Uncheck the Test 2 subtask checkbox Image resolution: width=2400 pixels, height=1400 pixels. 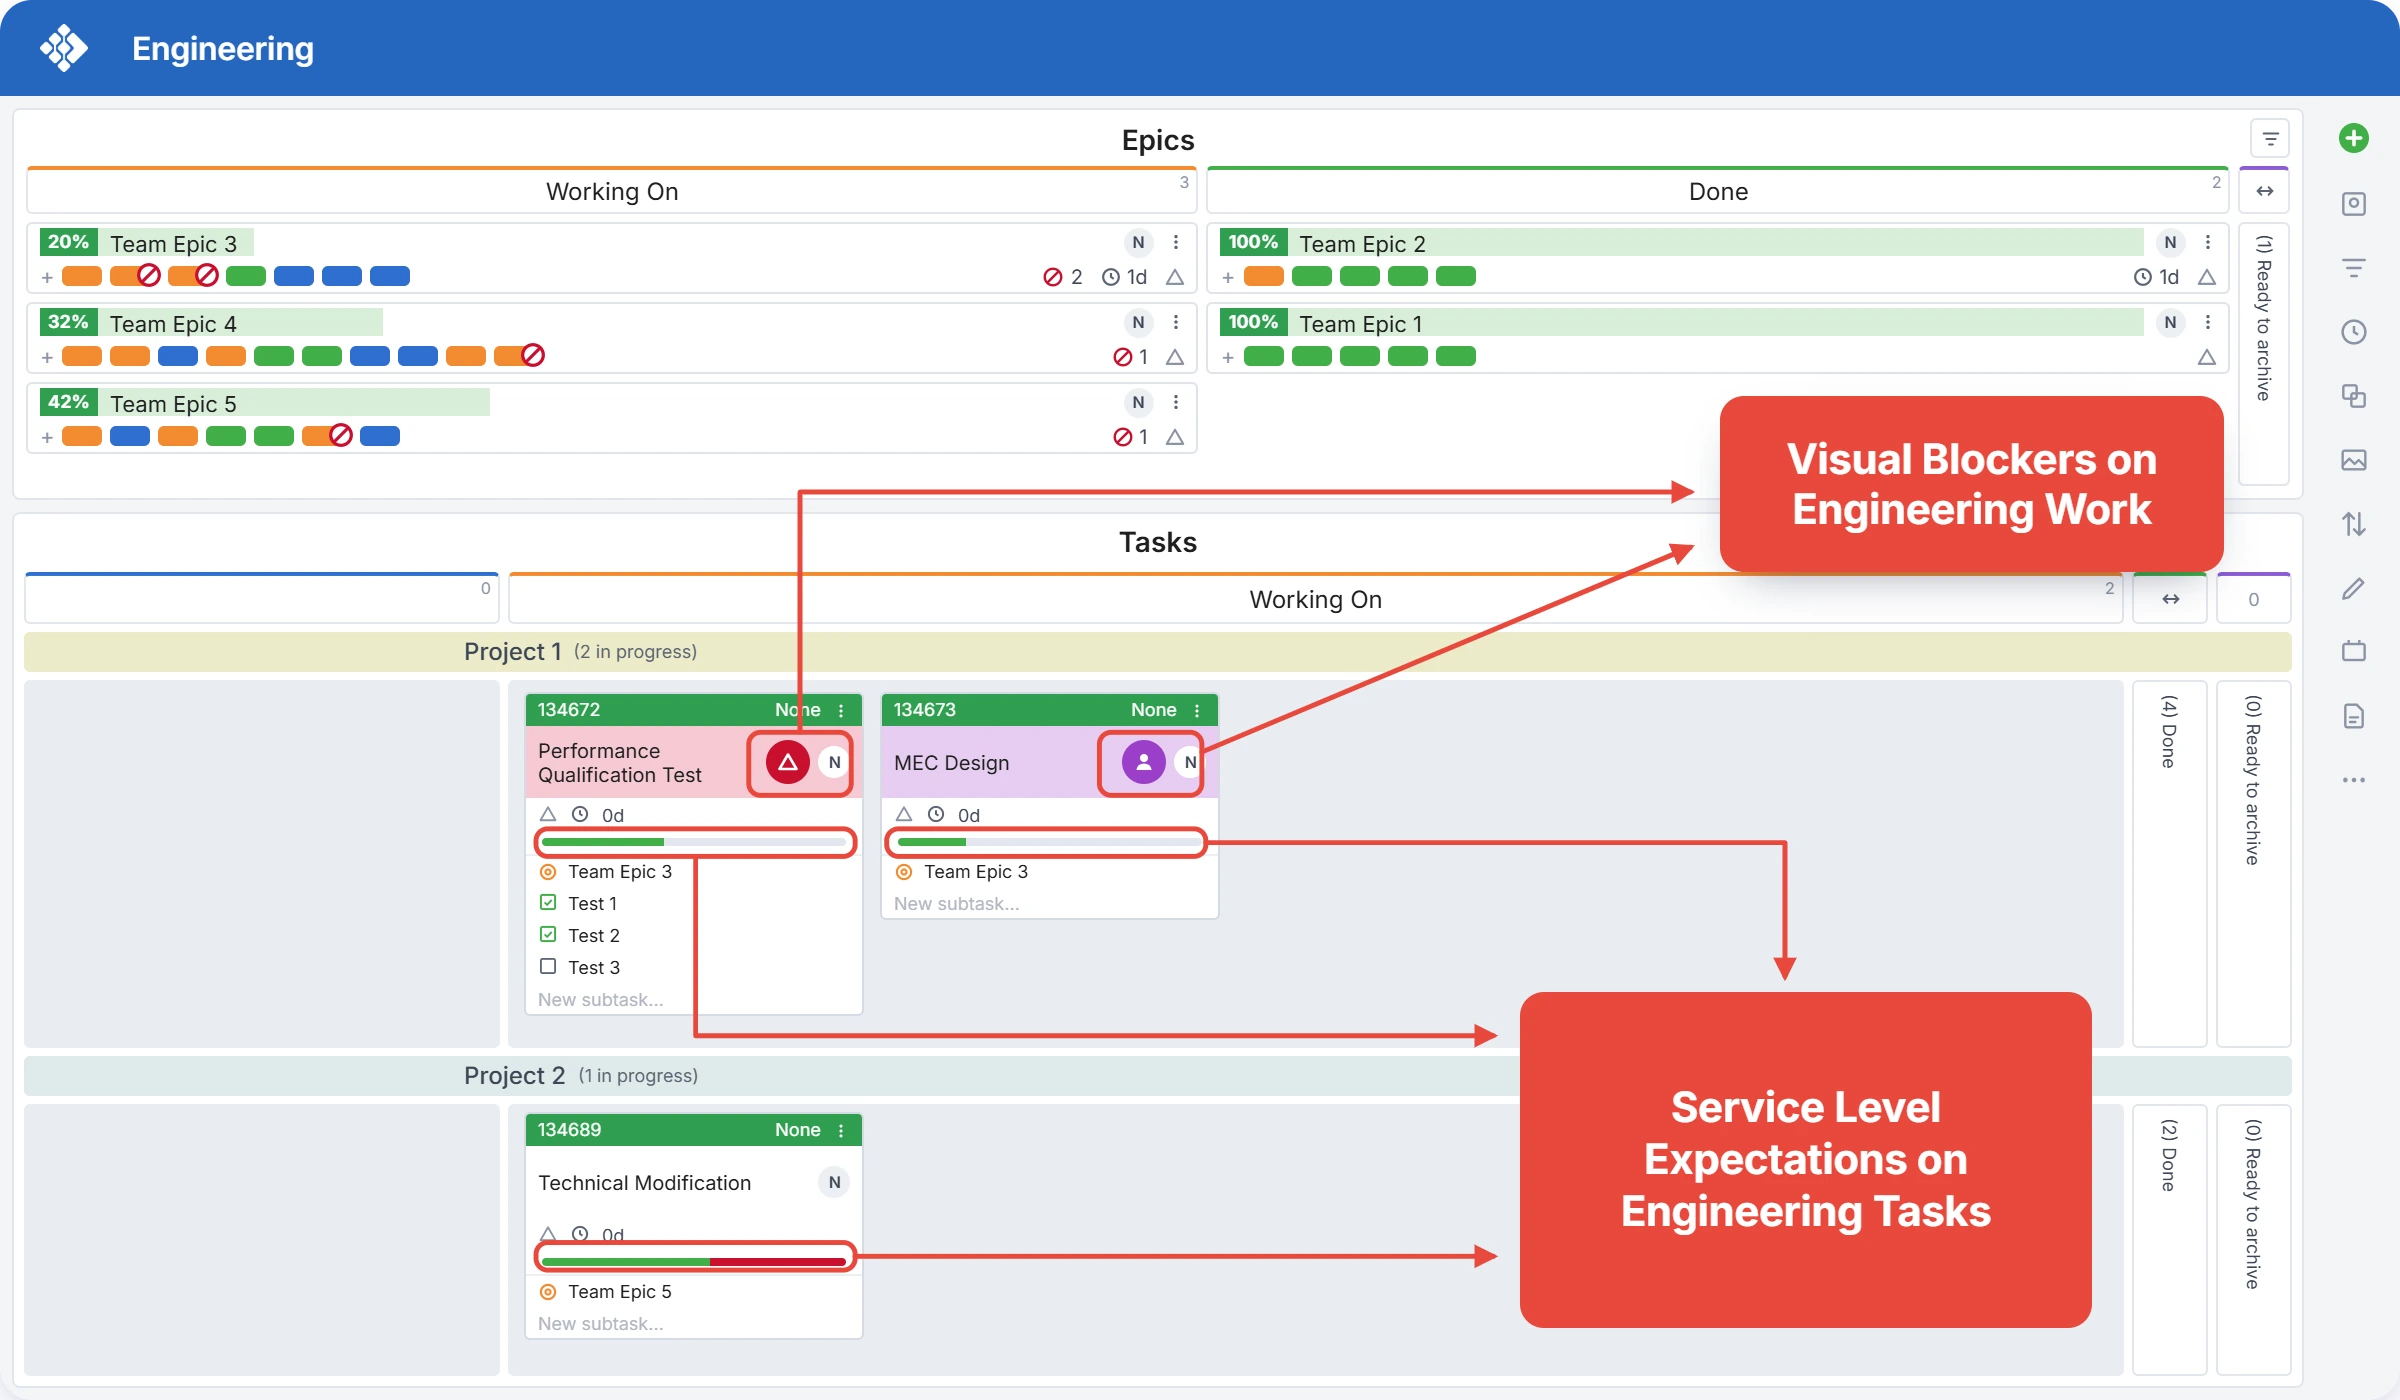[x=548, y=934]
